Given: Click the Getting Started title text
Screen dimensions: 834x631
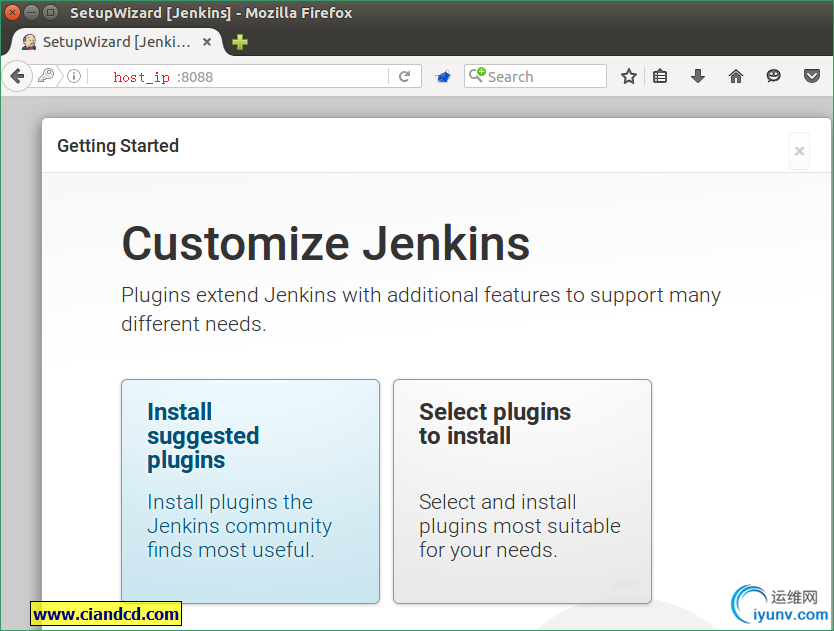Looking at the screenshot, I should 118,146.
